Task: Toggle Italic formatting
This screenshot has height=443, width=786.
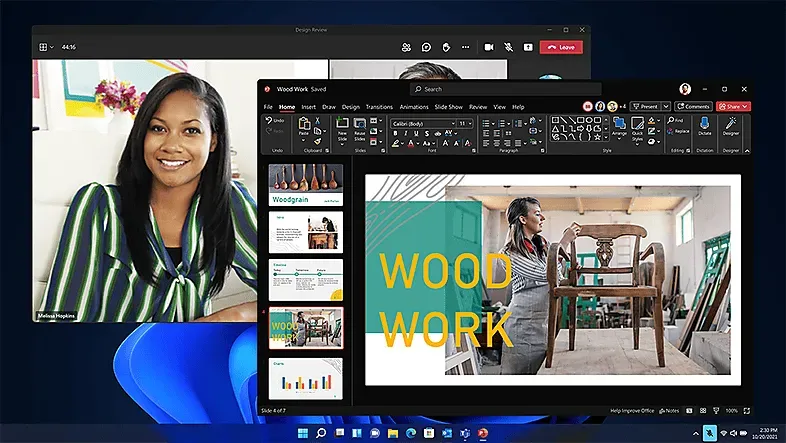Action: (x=406, y=133)
